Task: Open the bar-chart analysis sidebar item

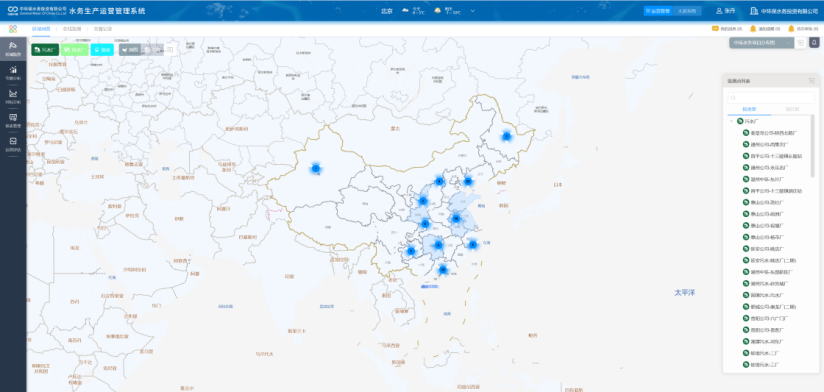Action: (x=13, y=73)
